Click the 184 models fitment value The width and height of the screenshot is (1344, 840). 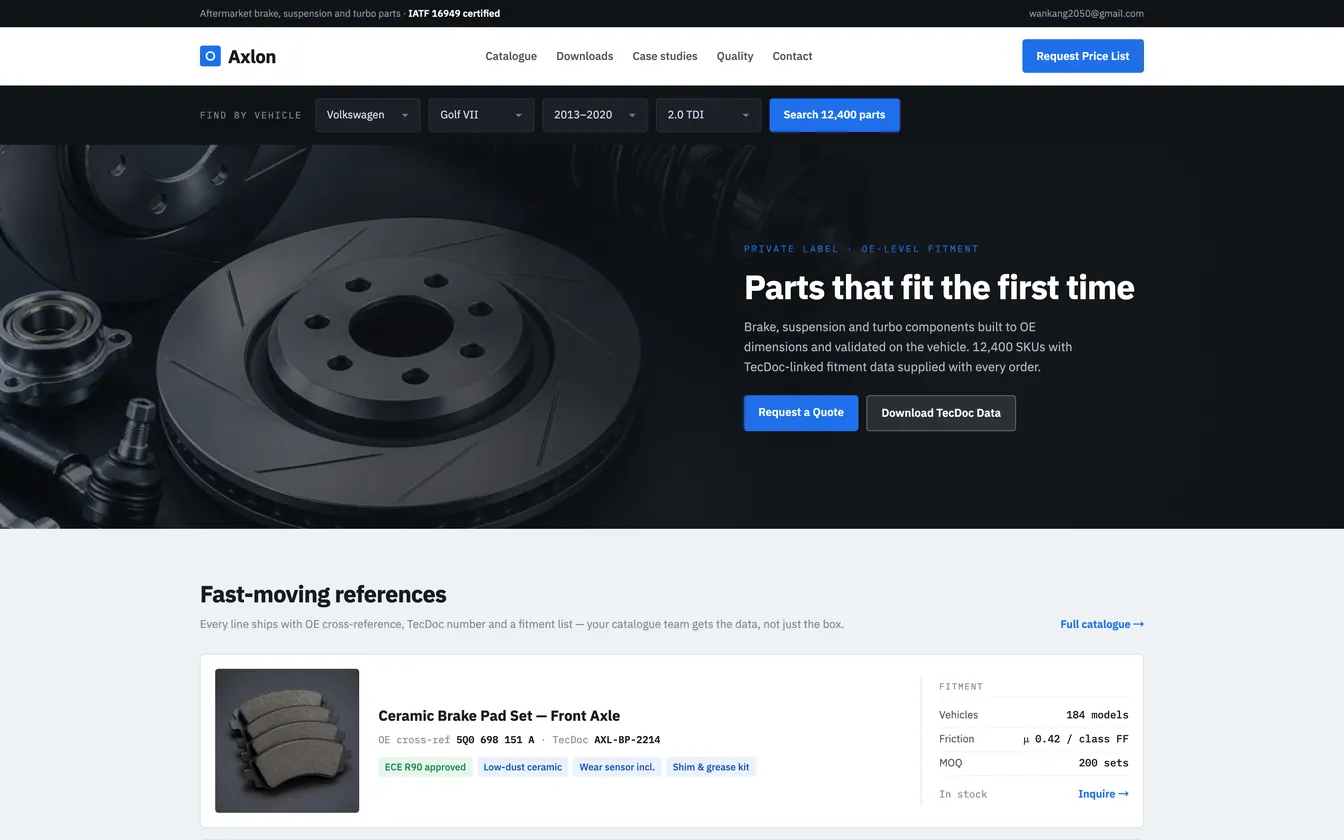tap(1097, 715)
